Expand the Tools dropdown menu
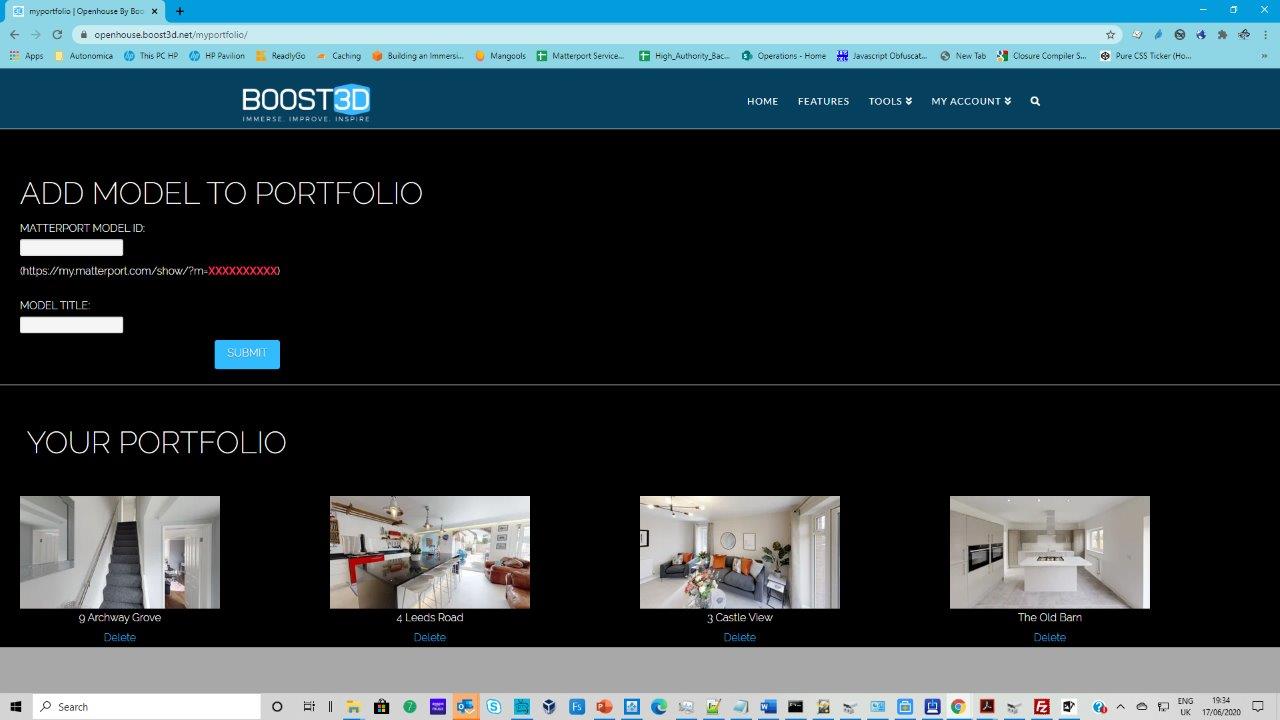The width and height of the screenshot is (1280, 720). click(x=890, y=101)
